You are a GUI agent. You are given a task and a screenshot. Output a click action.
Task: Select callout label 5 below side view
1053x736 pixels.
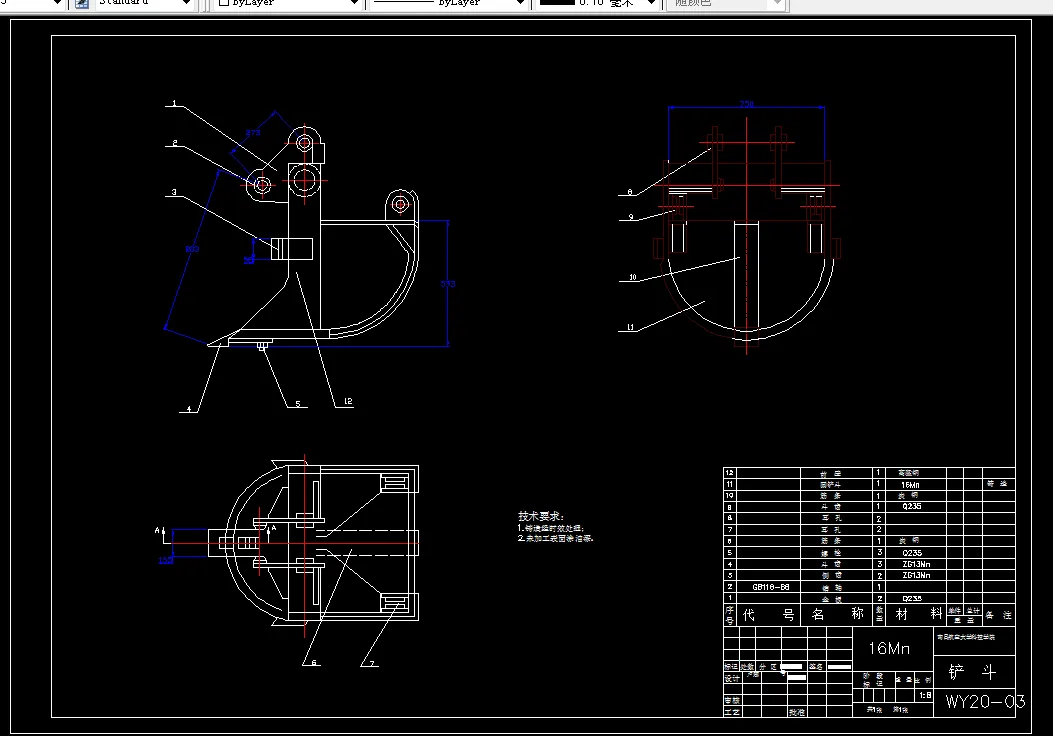[297, 404]
